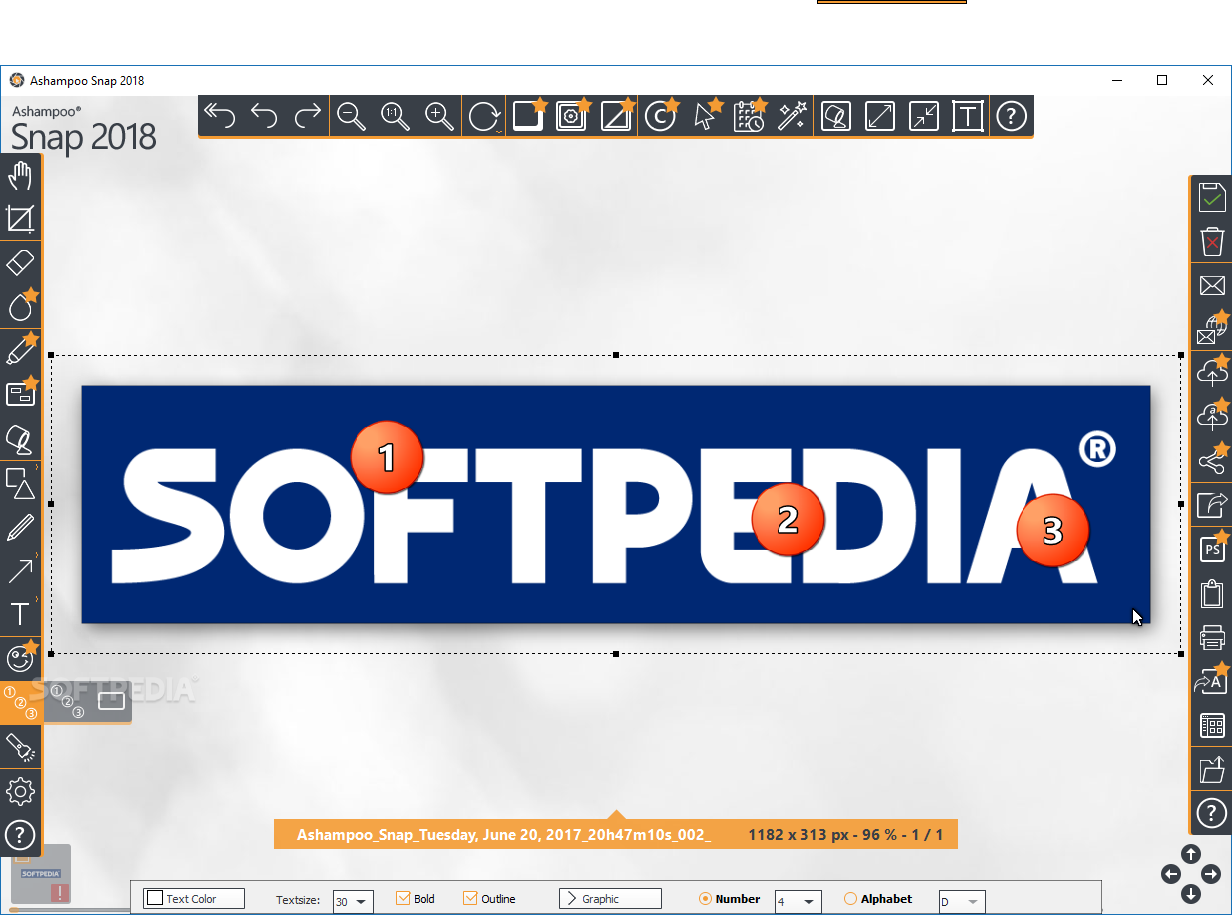1232x915 pixels.
Task: Select the Blur droplet tool
Action: point(20,306)
